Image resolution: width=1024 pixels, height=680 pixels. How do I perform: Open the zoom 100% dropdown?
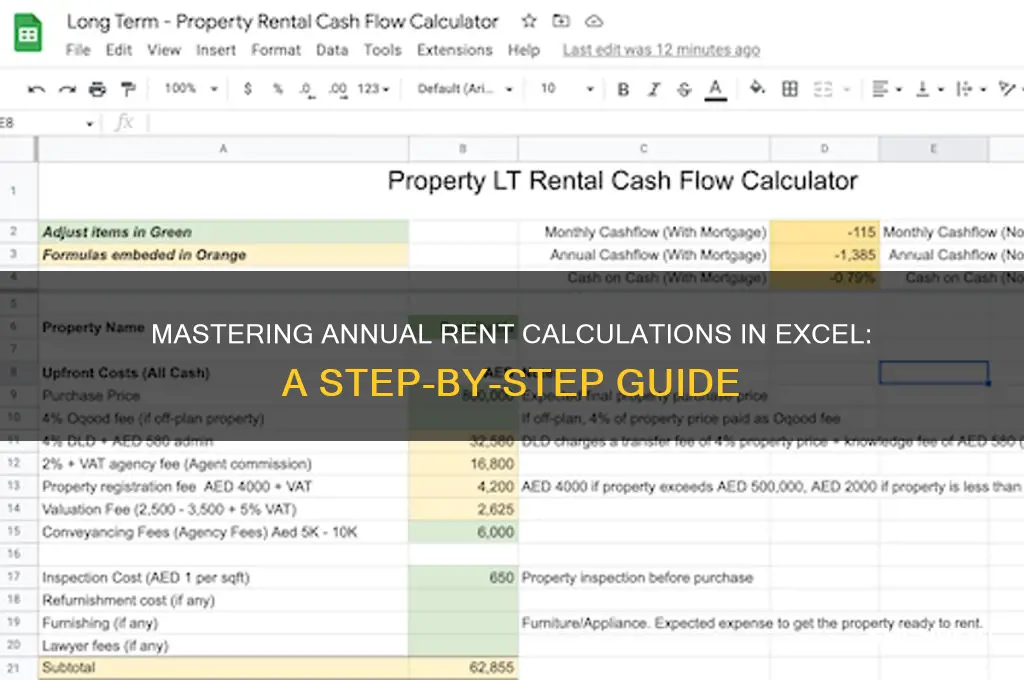tap(191, 88)
